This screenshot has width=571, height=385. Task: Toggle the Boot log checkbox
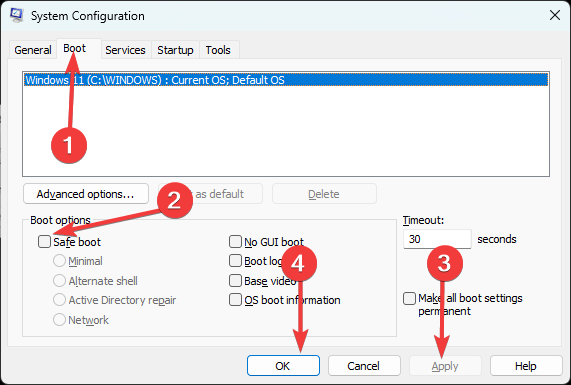click(235, 261)
